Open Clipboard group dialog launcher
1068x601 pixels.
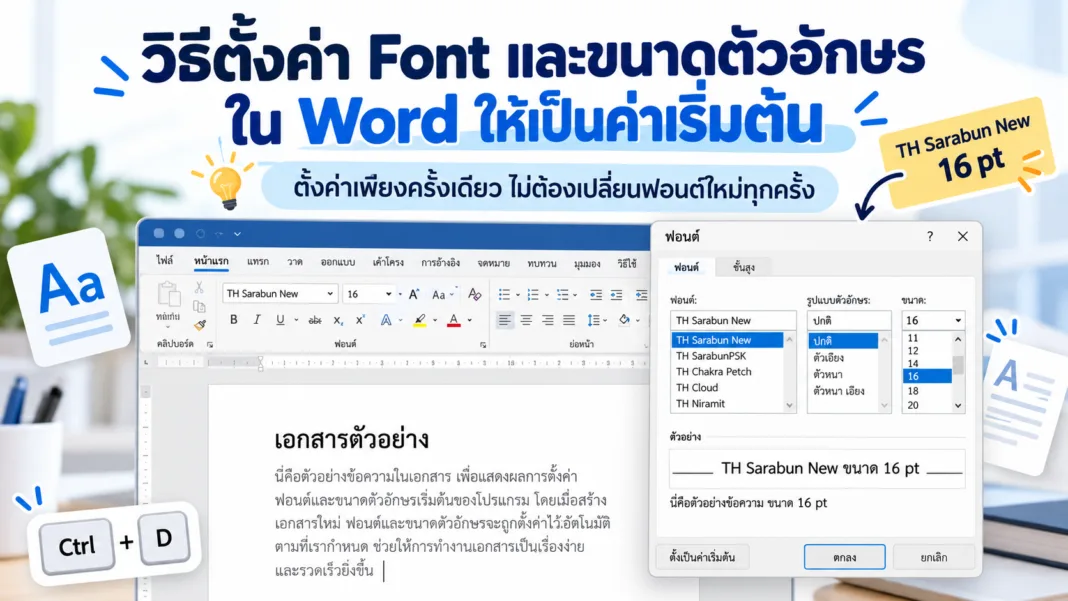tap(210, 345)
